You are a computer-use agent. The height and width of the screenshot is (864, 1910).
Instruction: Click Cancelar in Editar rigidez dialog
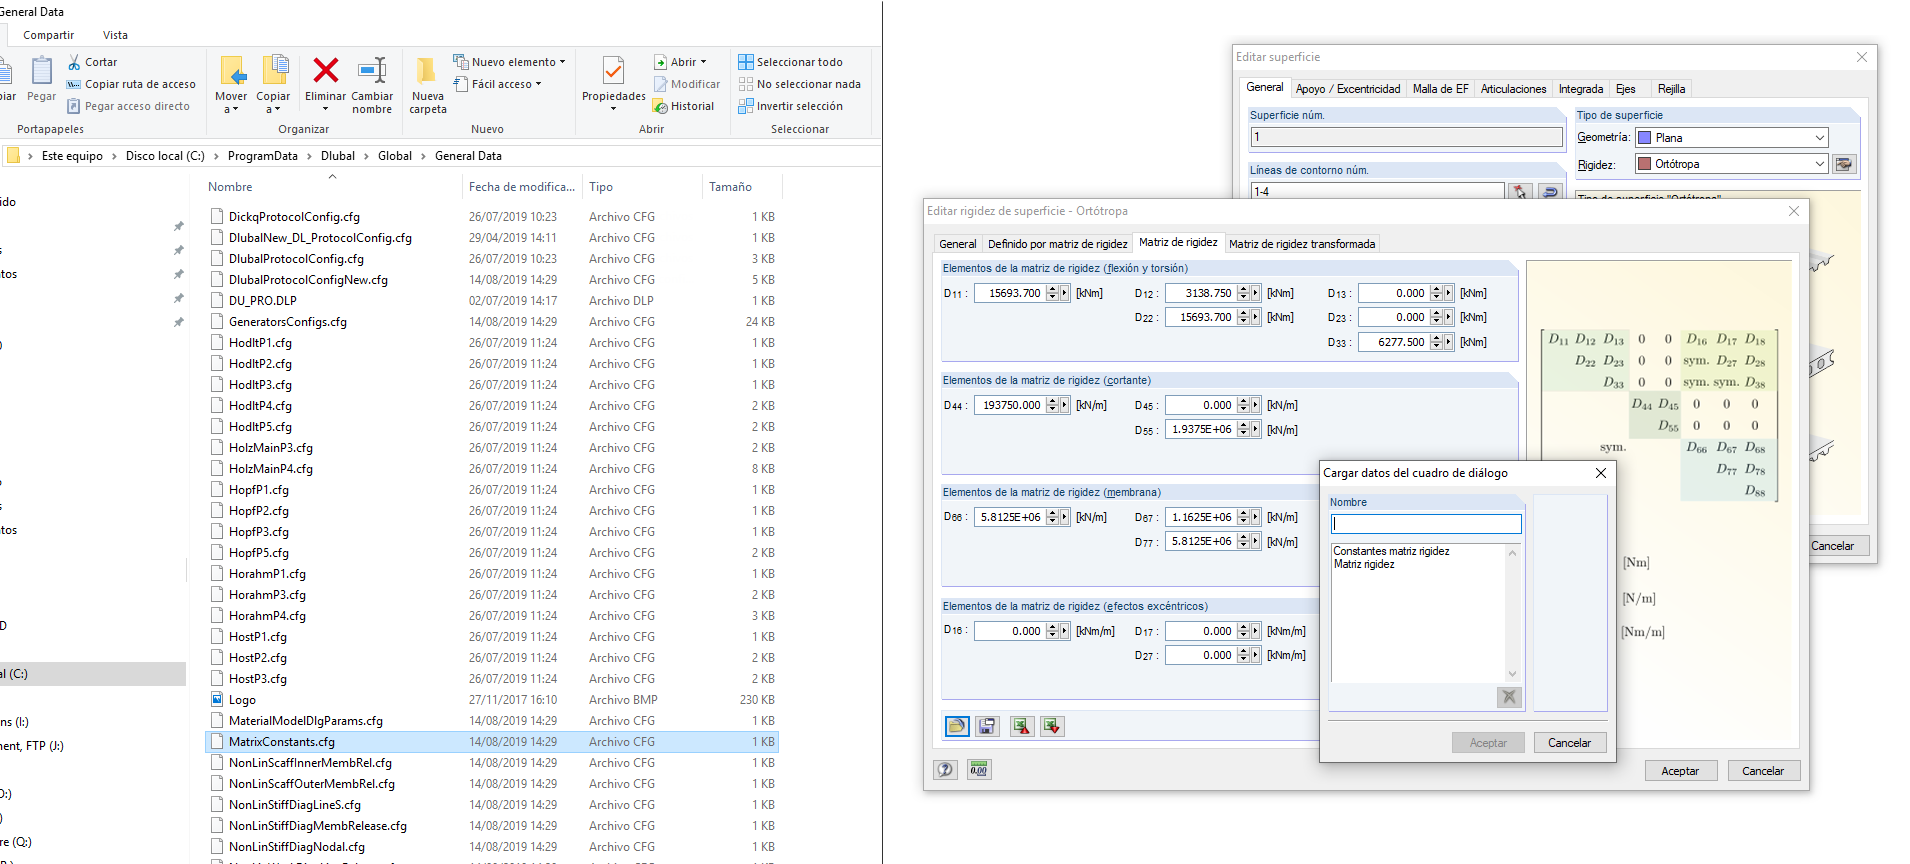pyautogui.click(x=1762, y=771)
